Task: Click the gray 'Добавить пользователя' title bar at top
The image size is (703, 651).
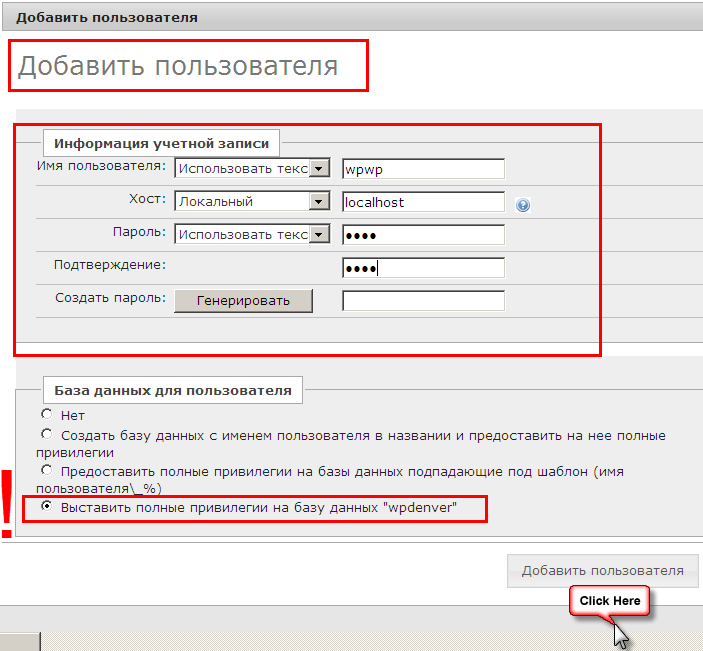Action: (351, 17)
